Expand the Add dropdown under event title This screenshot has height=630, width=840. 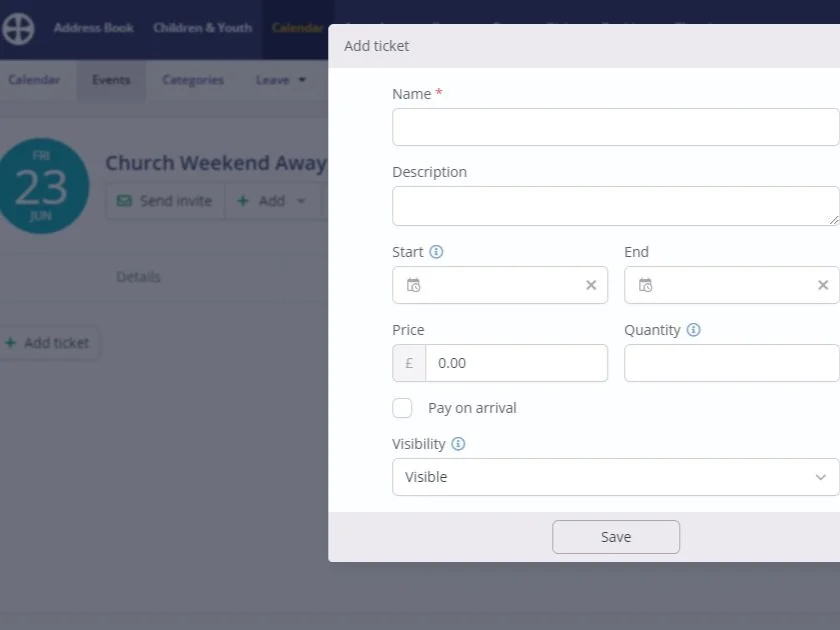[x=272, y=201]
